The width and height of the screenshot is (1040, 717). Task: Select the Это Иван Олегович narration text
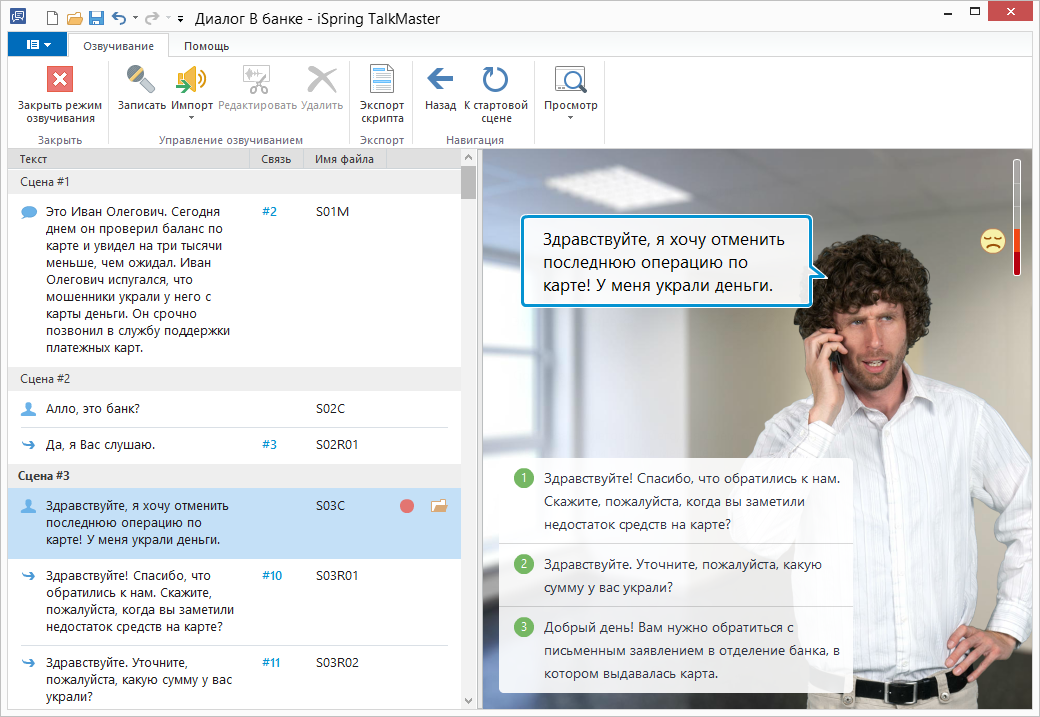(138, 280)
